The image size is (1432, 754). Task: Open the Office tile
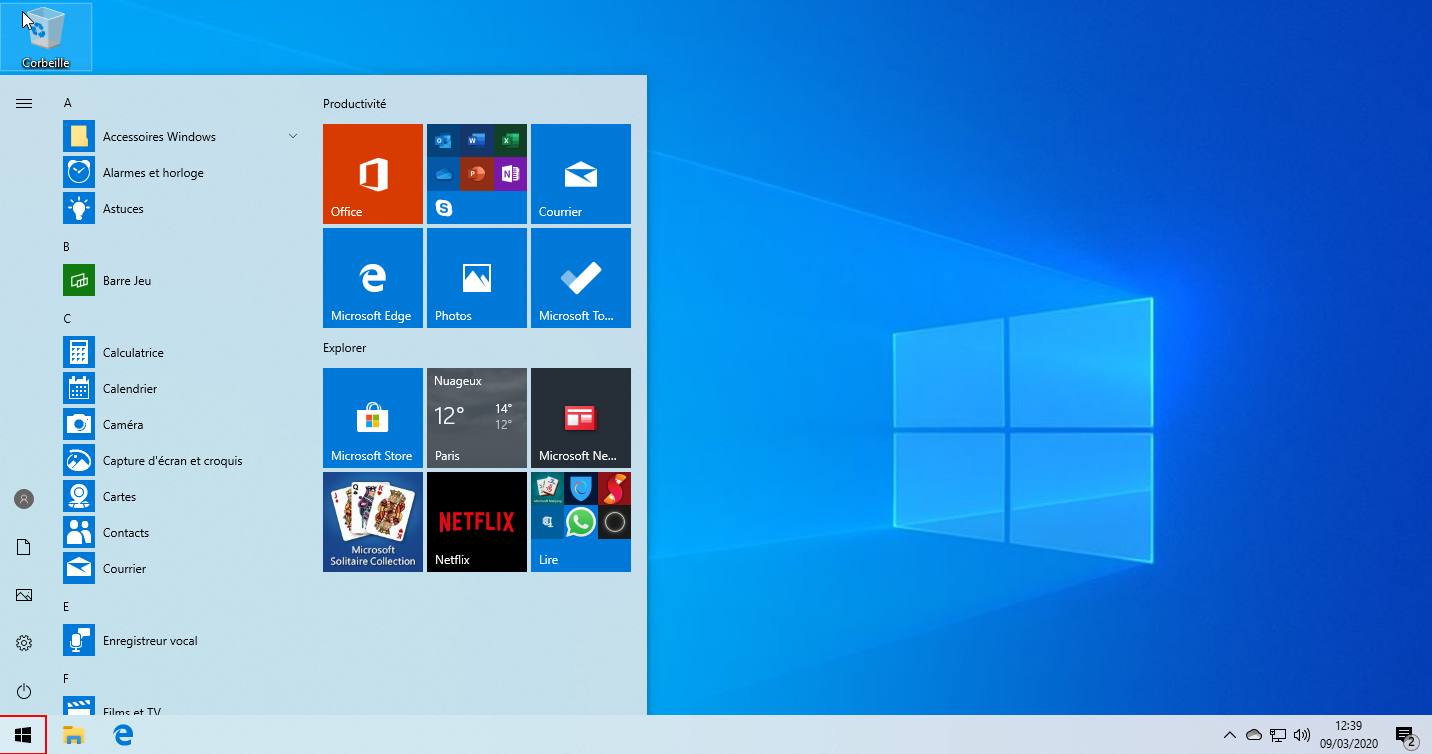tap(373, 174)
